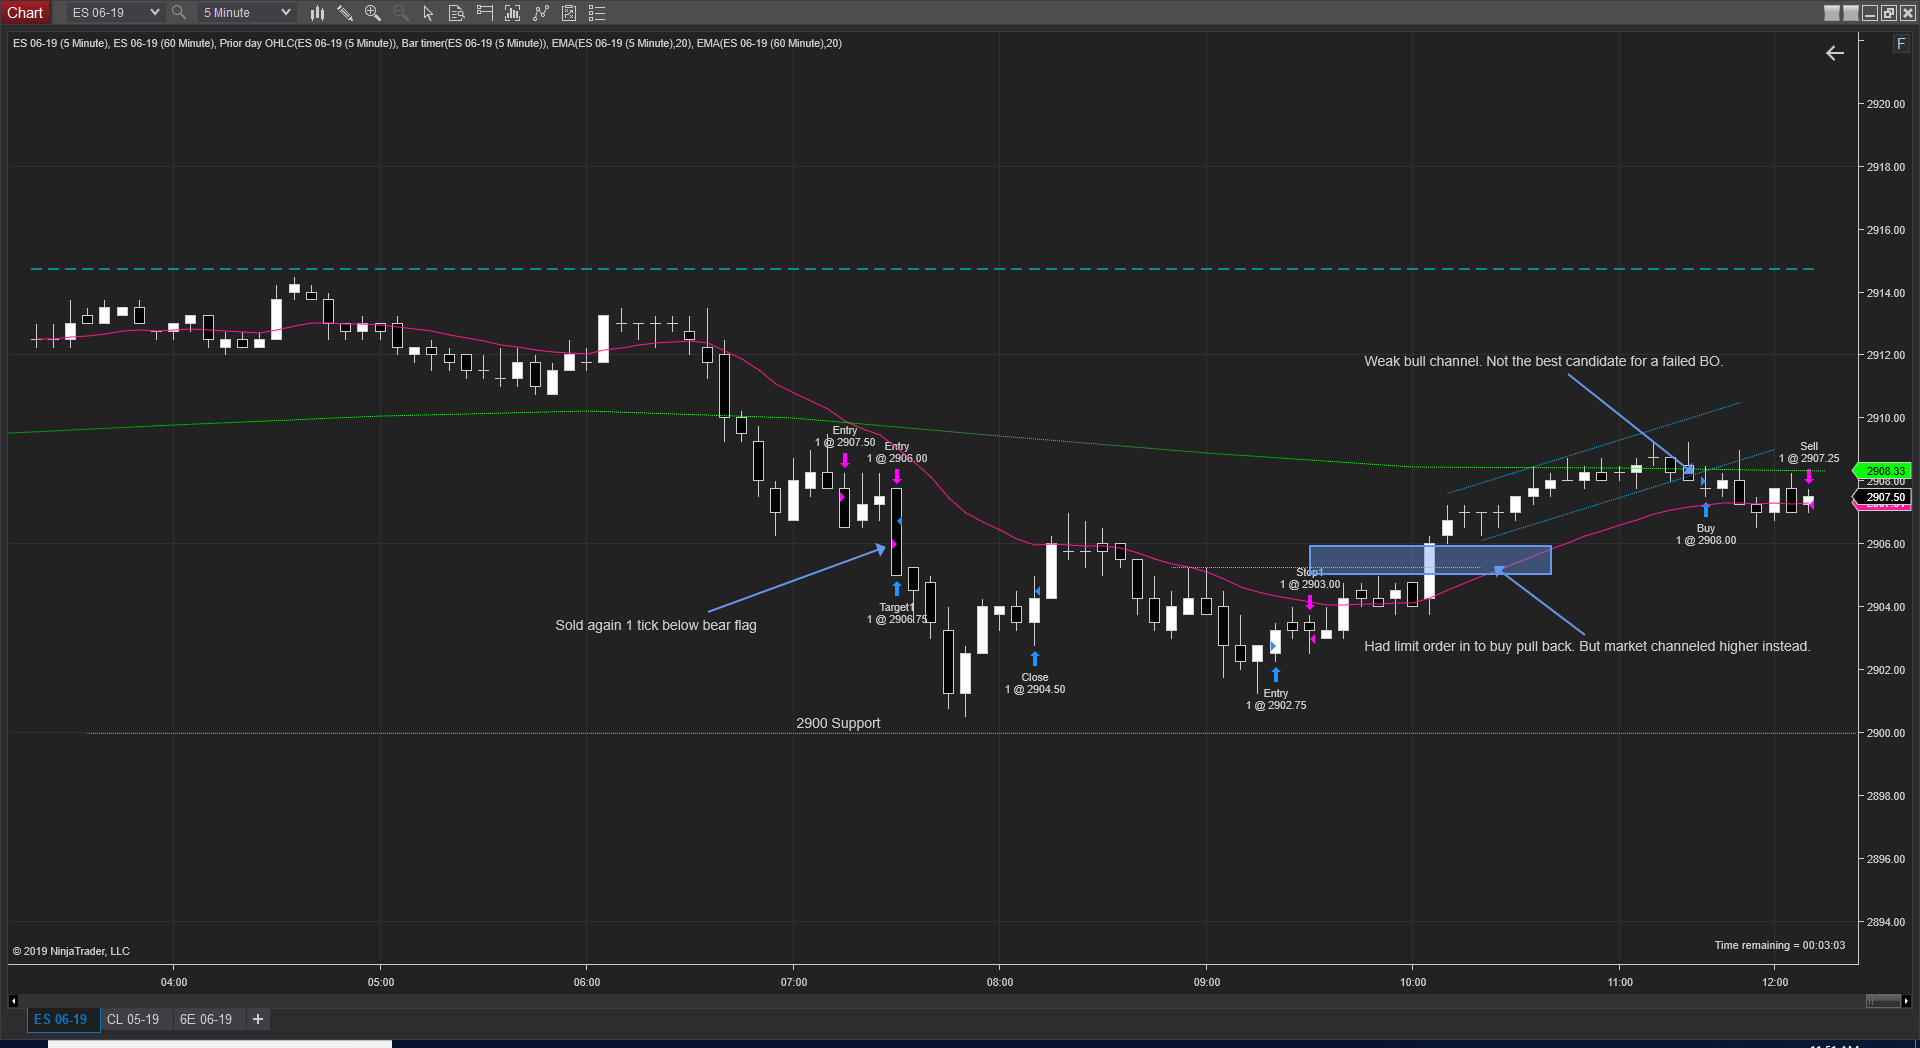Click the first gray window link button
Image resolution: width=1920 pixels, height=1048 pixels.
tap(1832, 13)
